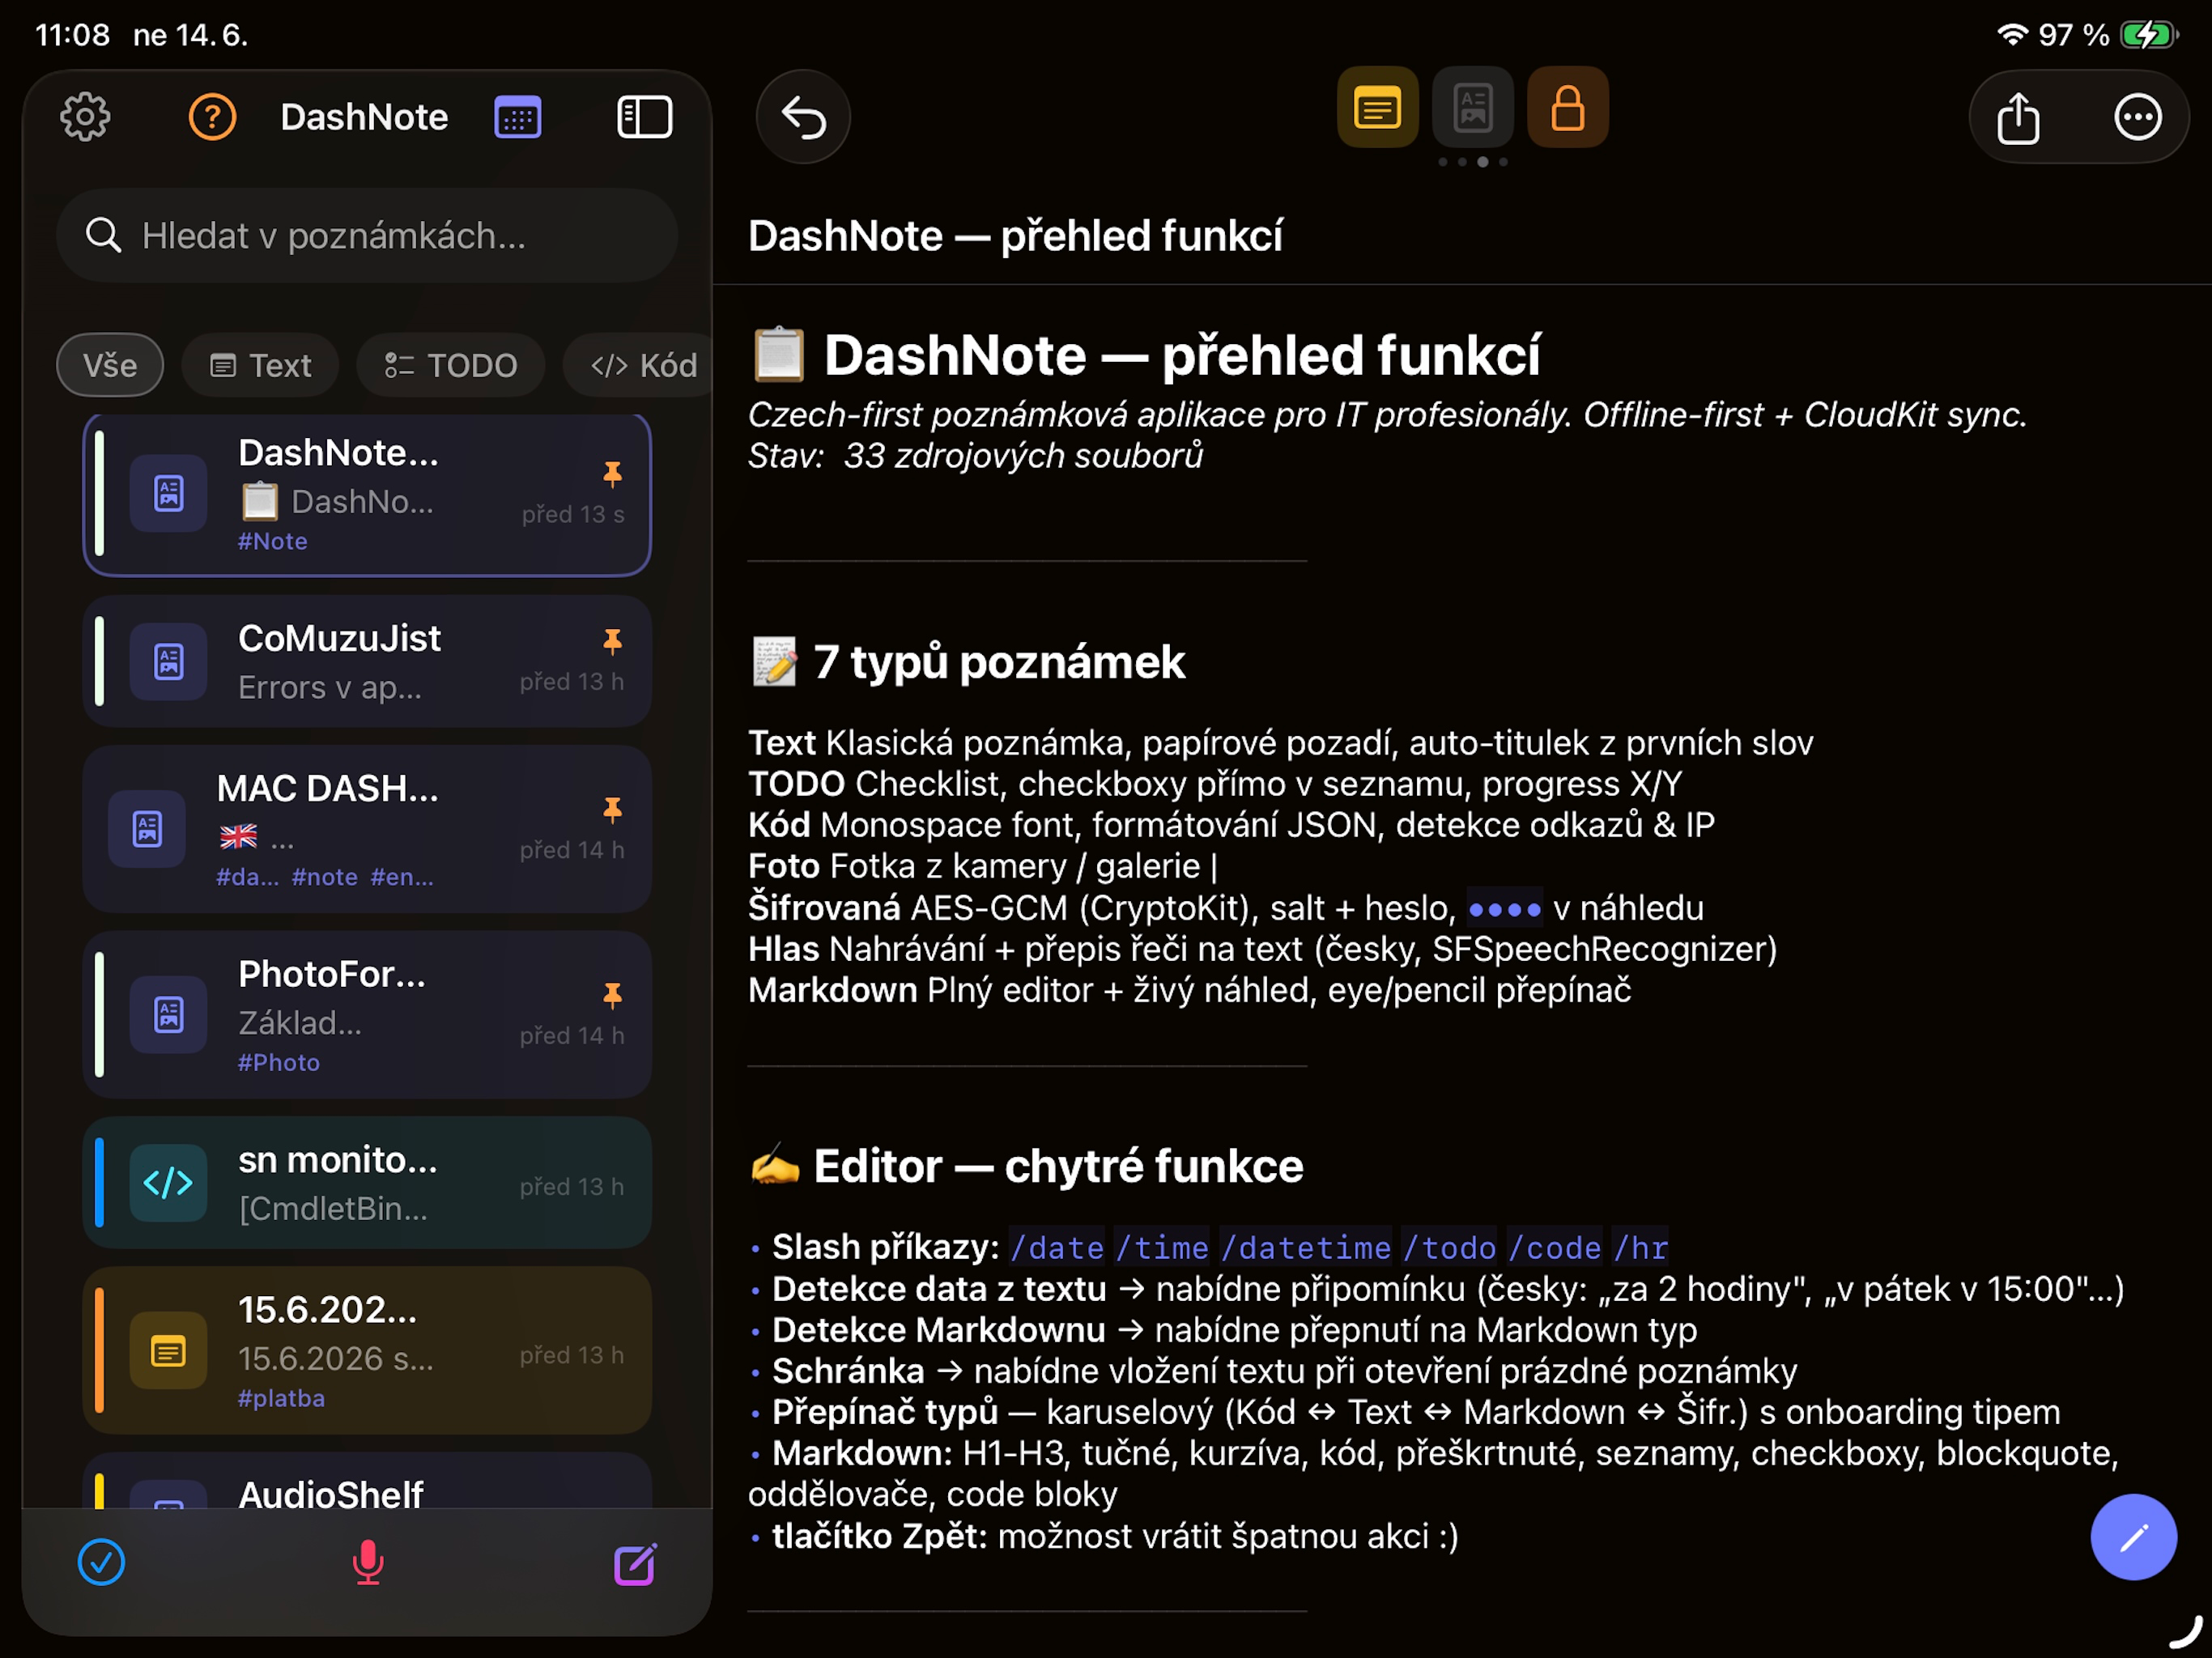Tap the undo back arrow button
Screen dimensions: 2212x1658
[x=803, y=117]
